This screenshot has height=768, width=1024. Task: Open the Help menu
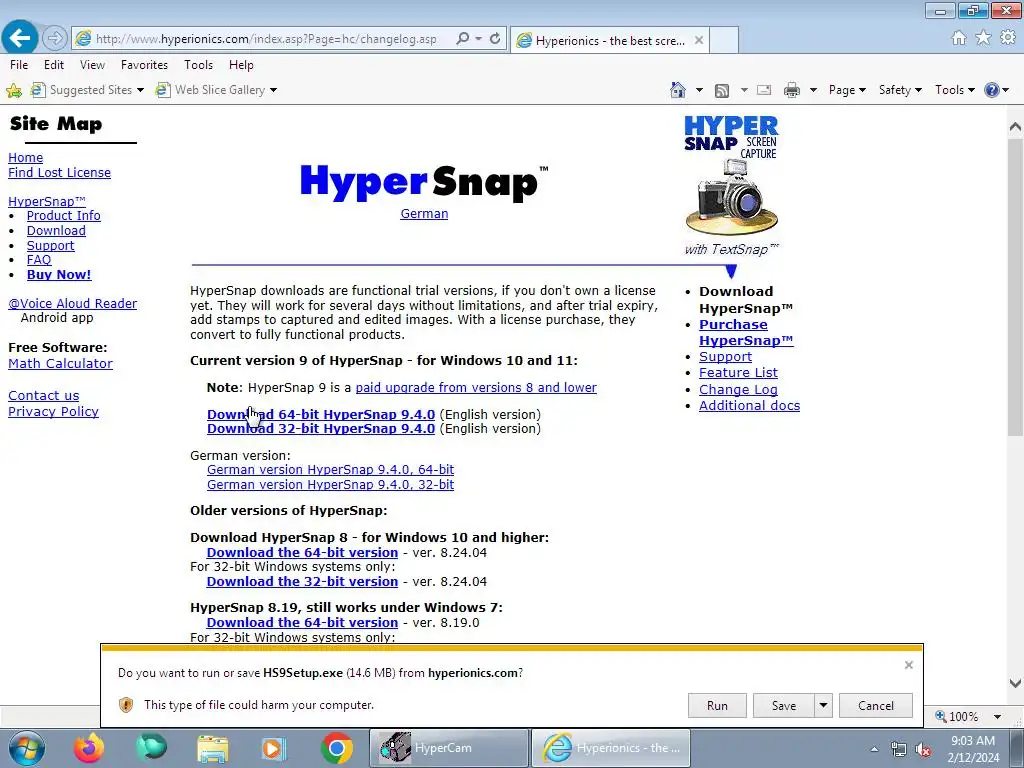tap(241, 65)
